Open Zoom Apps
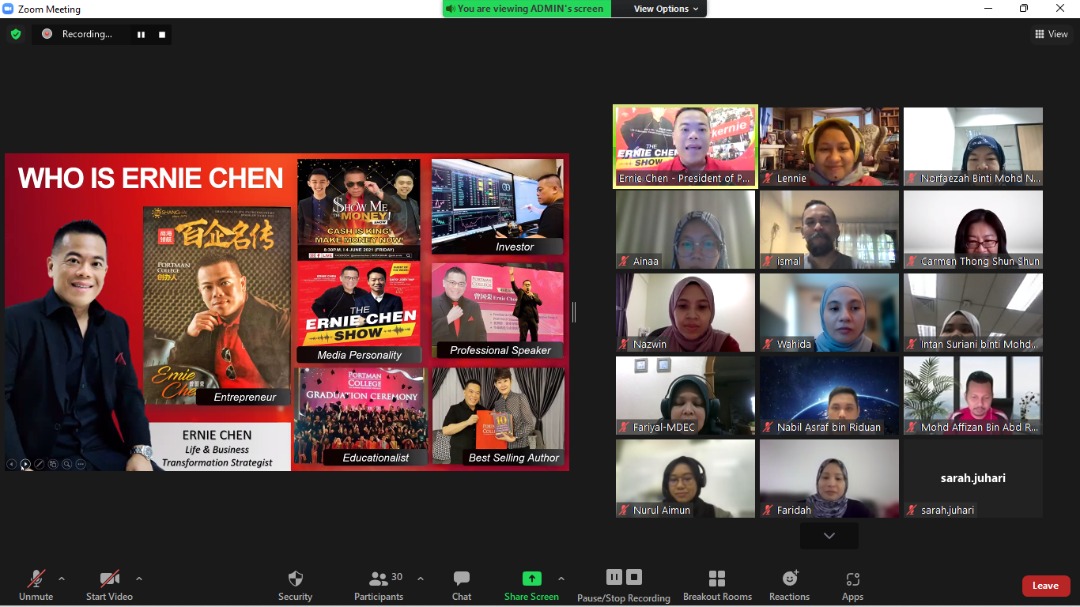1080x607 pixels. [853, 586]
